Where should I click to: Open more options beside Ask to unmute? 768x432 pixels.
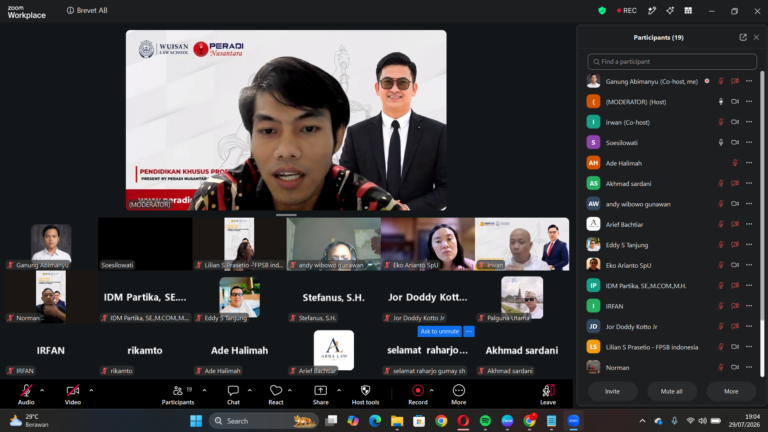pos(469,332)
